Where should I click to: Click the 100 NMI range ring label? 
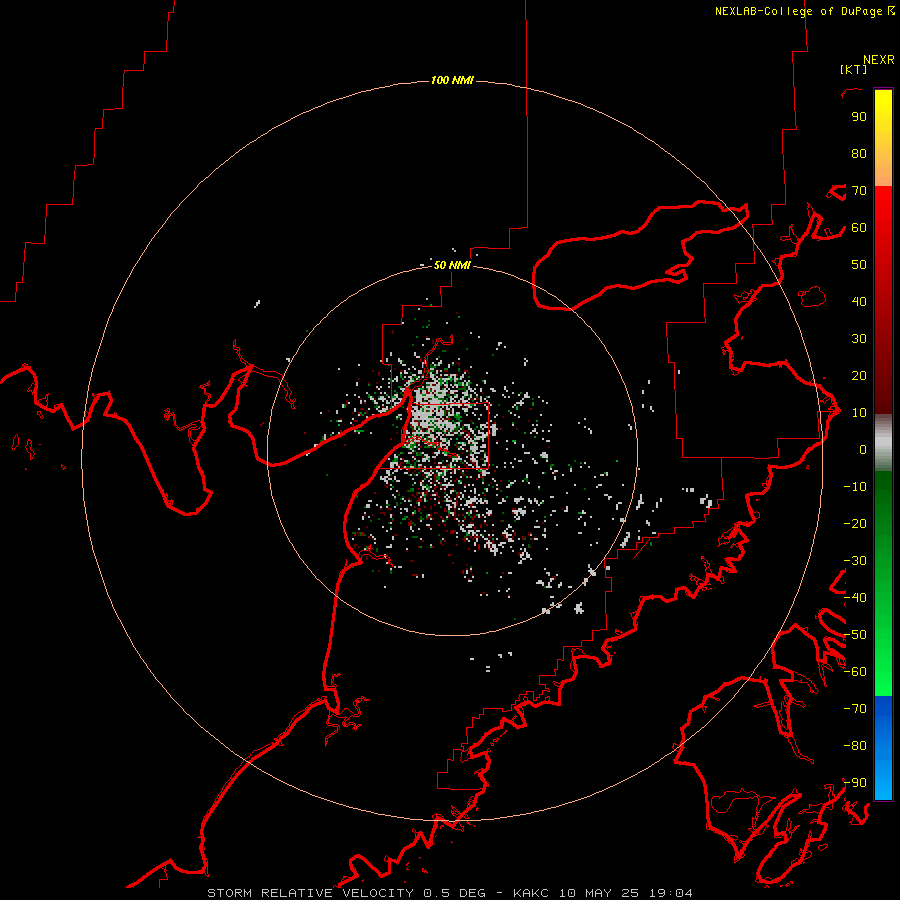(452, 80)
